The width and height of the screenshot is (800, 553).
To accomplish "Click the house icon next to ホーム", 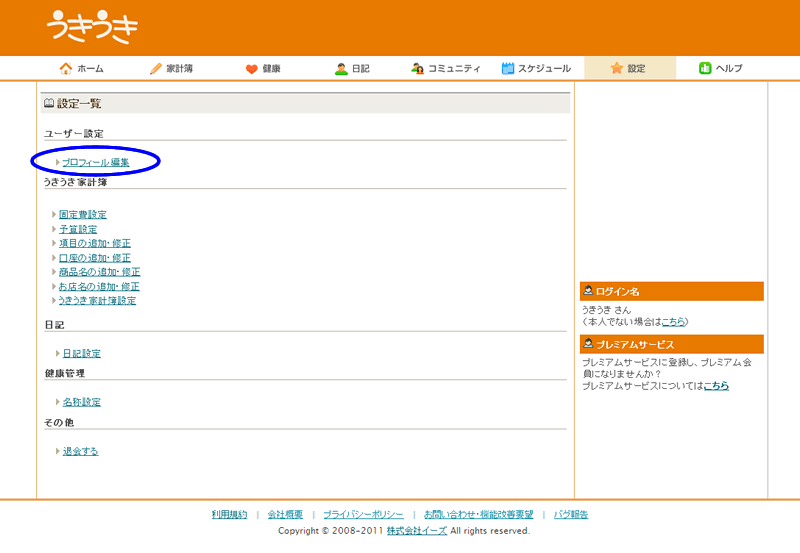I will point(66,68).
